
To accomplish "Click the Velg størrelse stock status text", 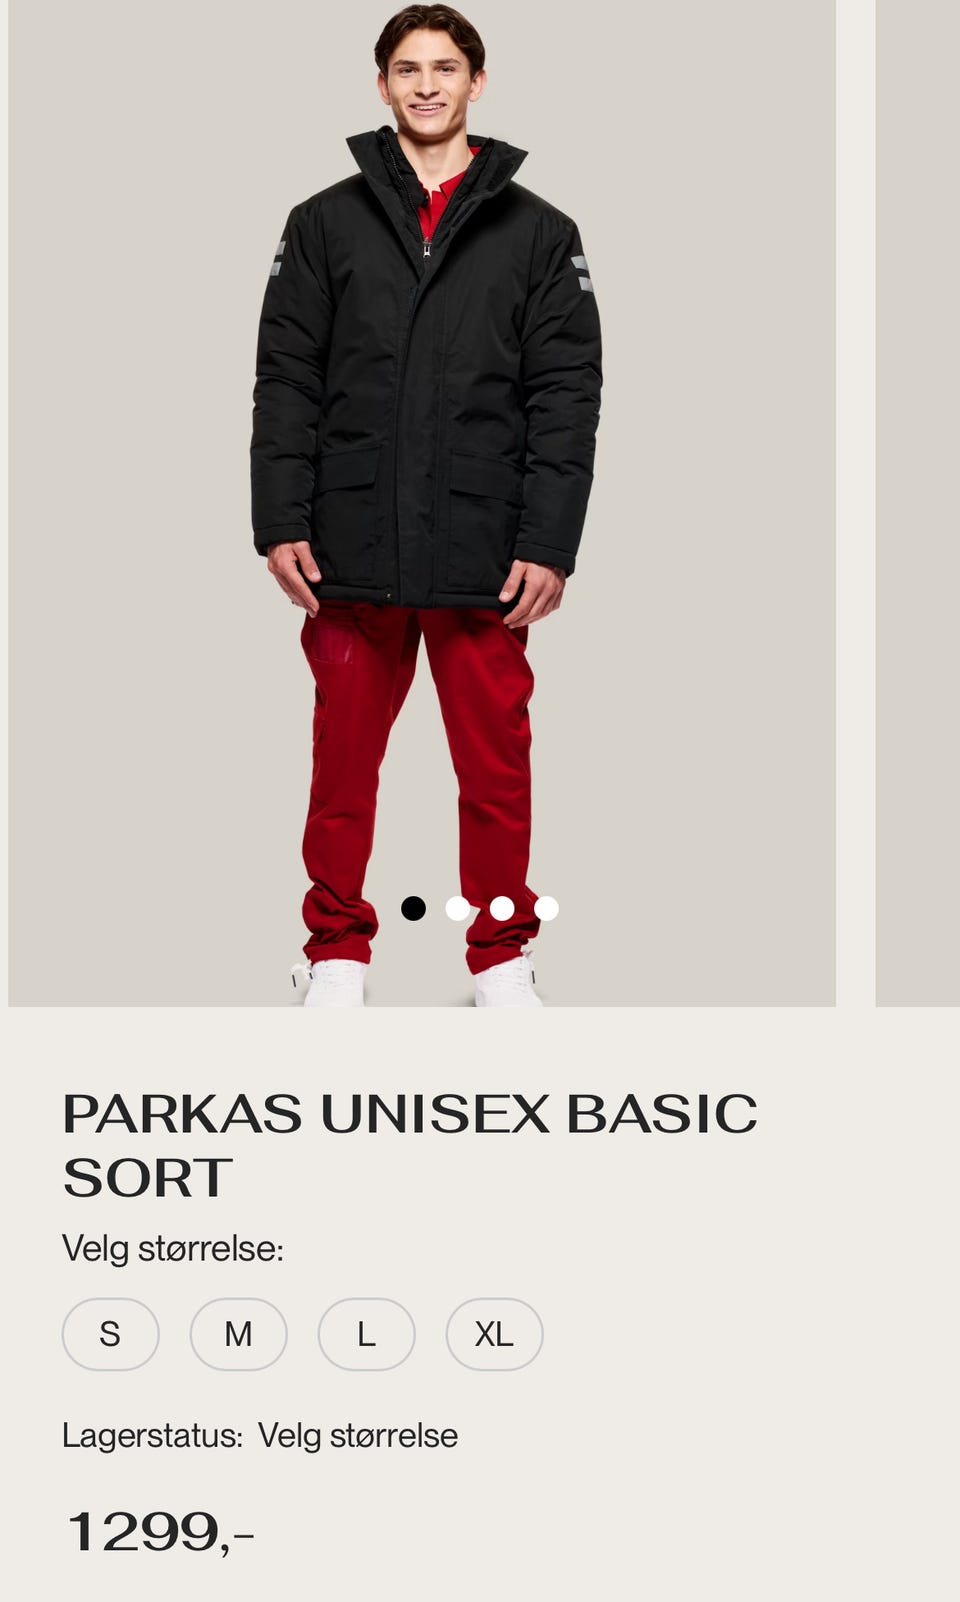I will pos(358,1435).
